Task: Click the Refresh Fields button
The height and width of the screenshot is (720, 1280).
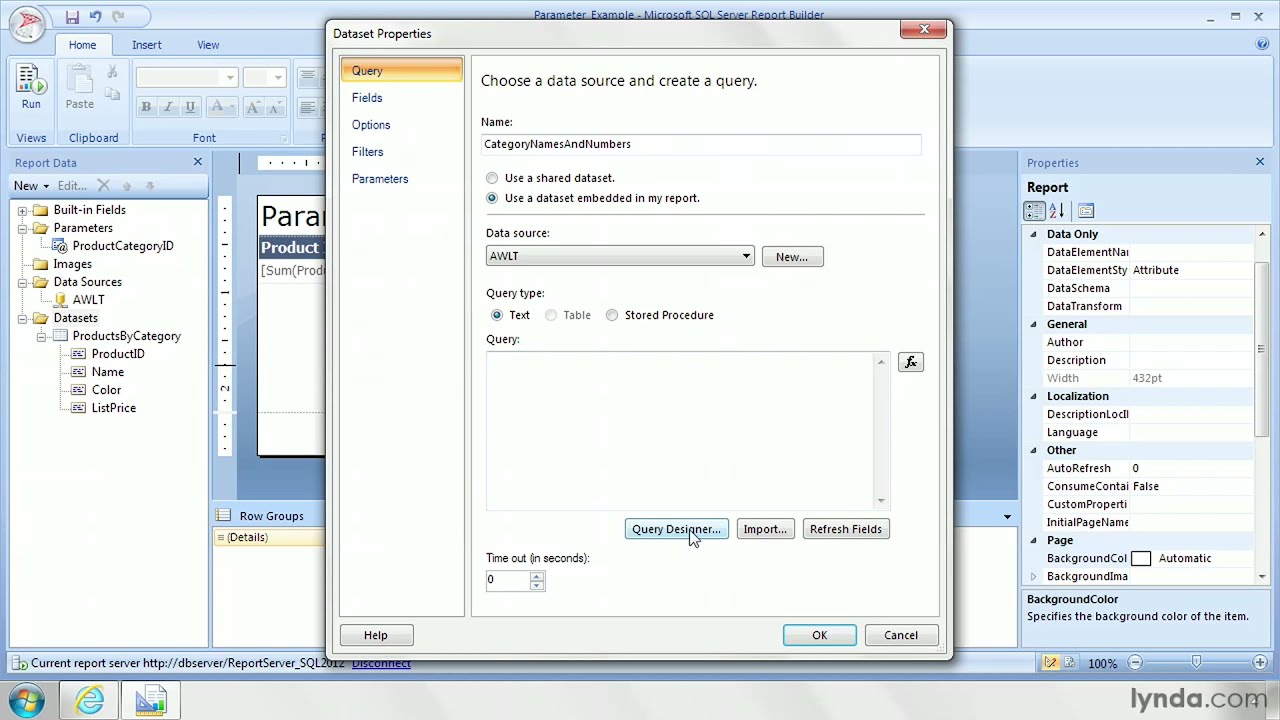Action: 846,529
